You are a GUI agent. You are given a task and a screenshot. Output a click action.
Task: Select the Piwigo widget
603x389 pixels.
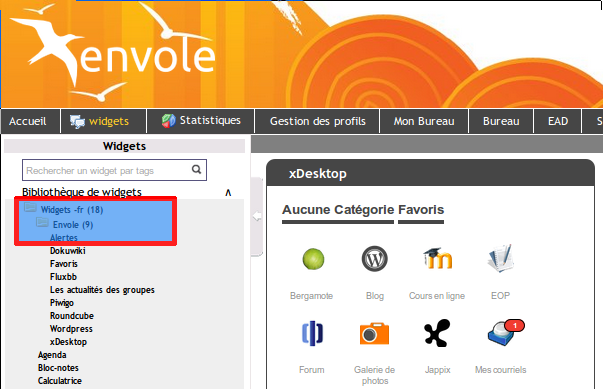pos(62,303)
